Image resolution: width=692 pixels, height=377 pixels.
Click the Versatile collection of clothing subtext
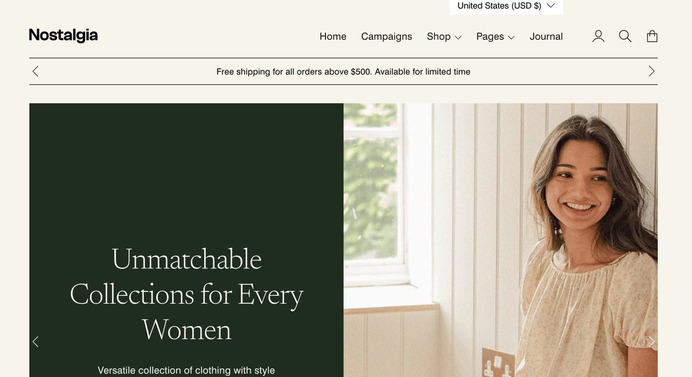(186, 370)
